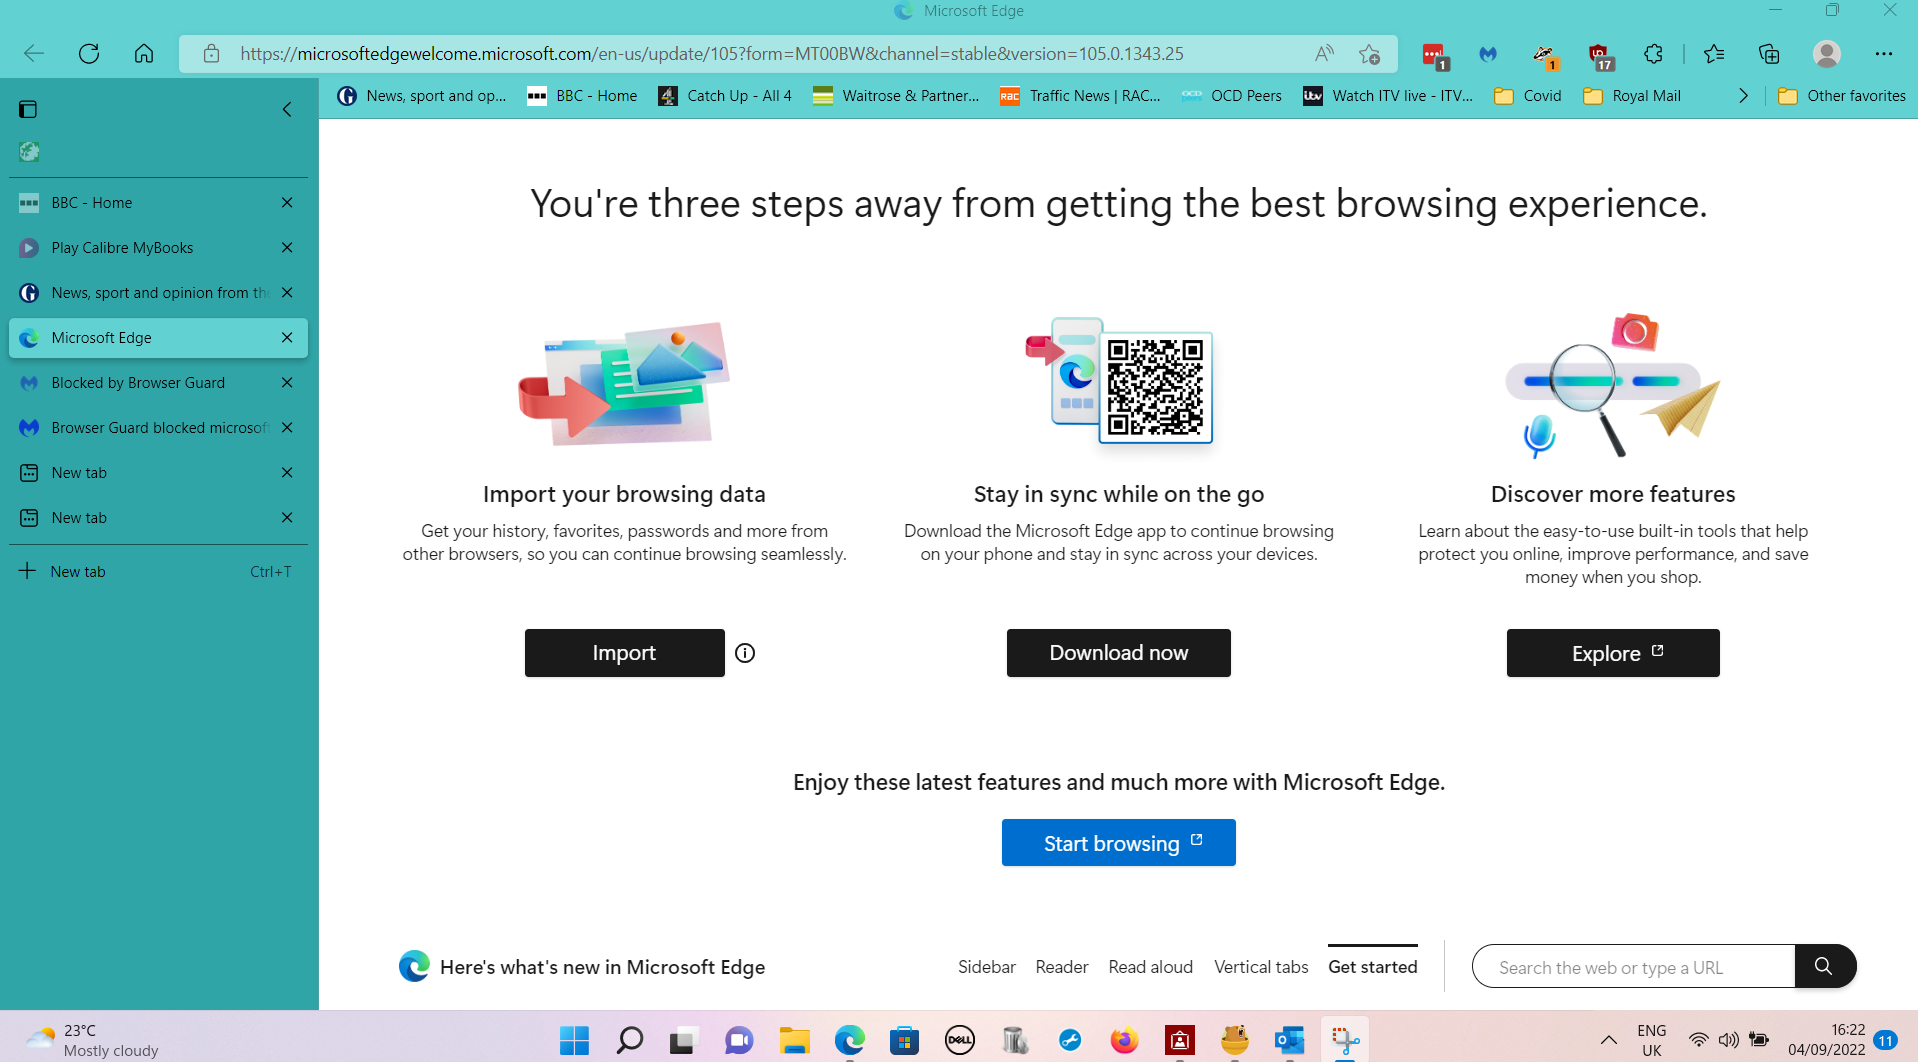1918x1062 pixels.
Task: Click the search magnifier button
Action: pos(1824,966)
